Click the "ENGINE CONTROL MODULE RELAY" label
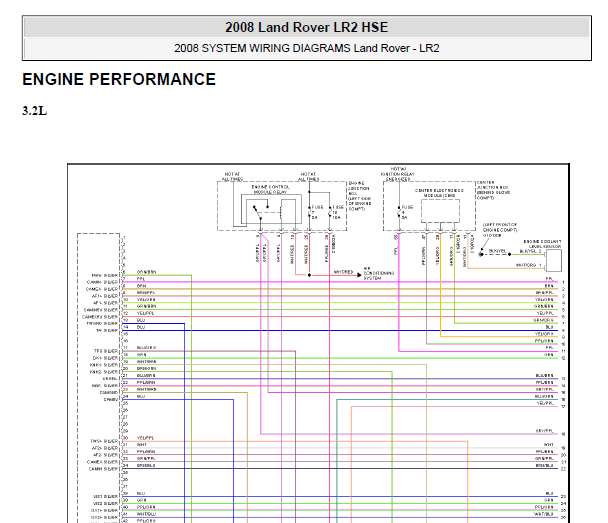The width and height of the screenshot is (608, 523). click(270, 189)
